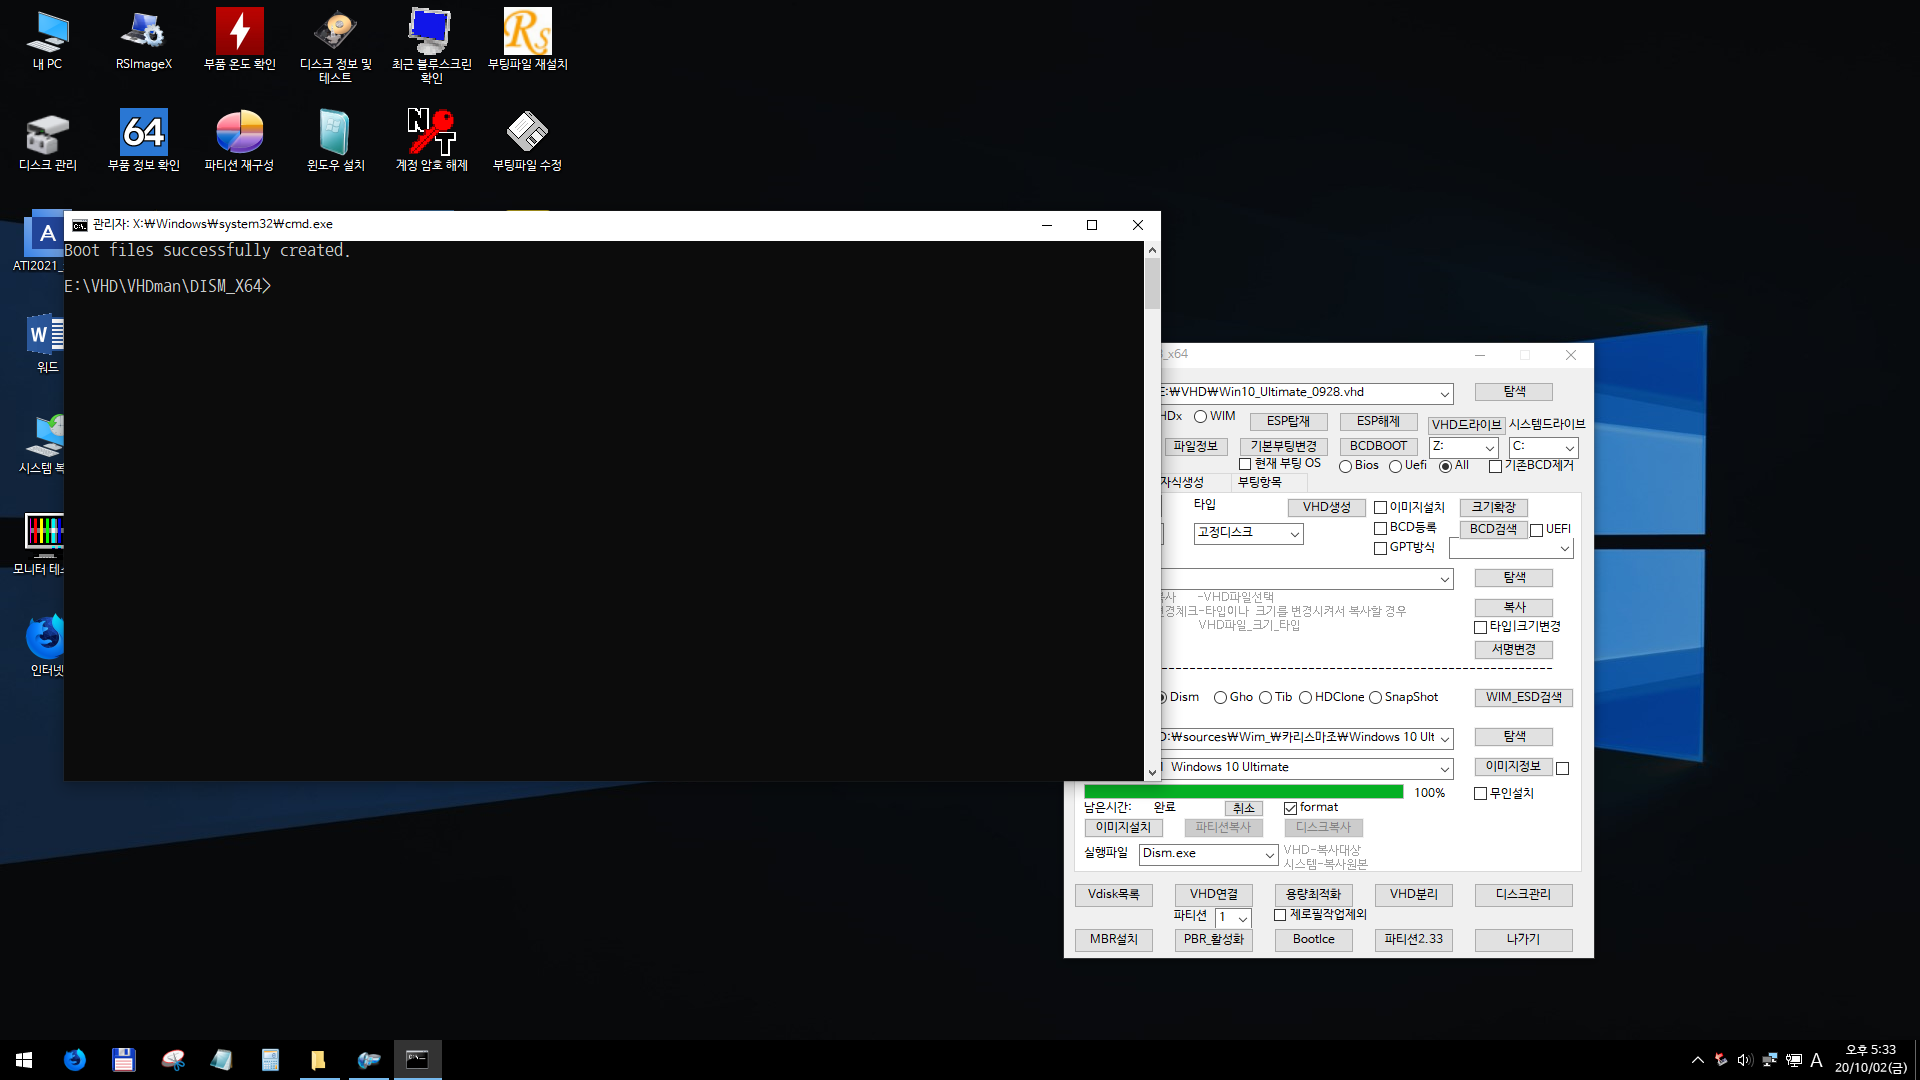1920x1080 pixels.
Task: Switch to the cmd.exe taskbar window
Action: pos(417,1060)
